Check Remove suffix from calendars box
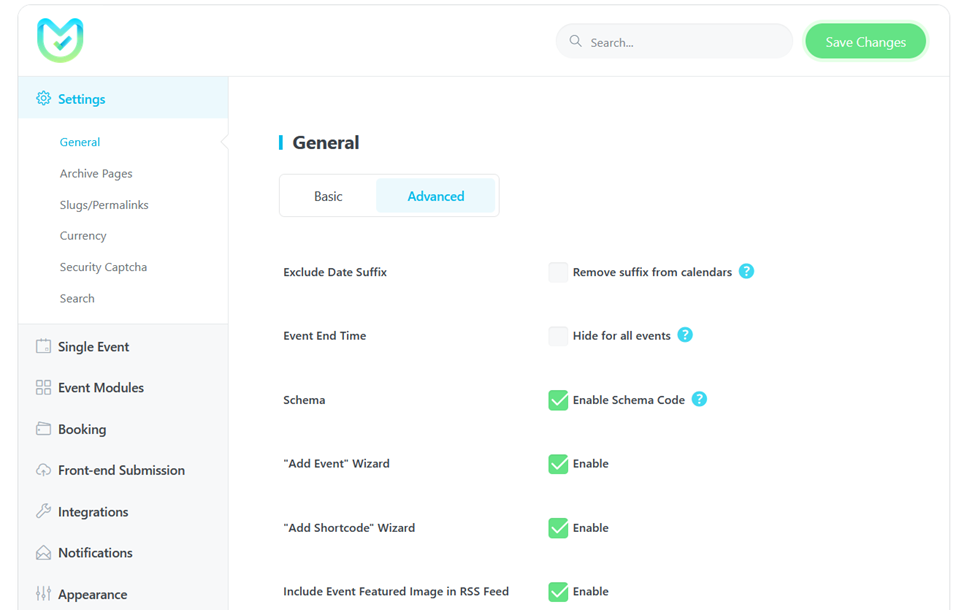The height and width of the screenshot is (610, 975). [x=558, y=272]
